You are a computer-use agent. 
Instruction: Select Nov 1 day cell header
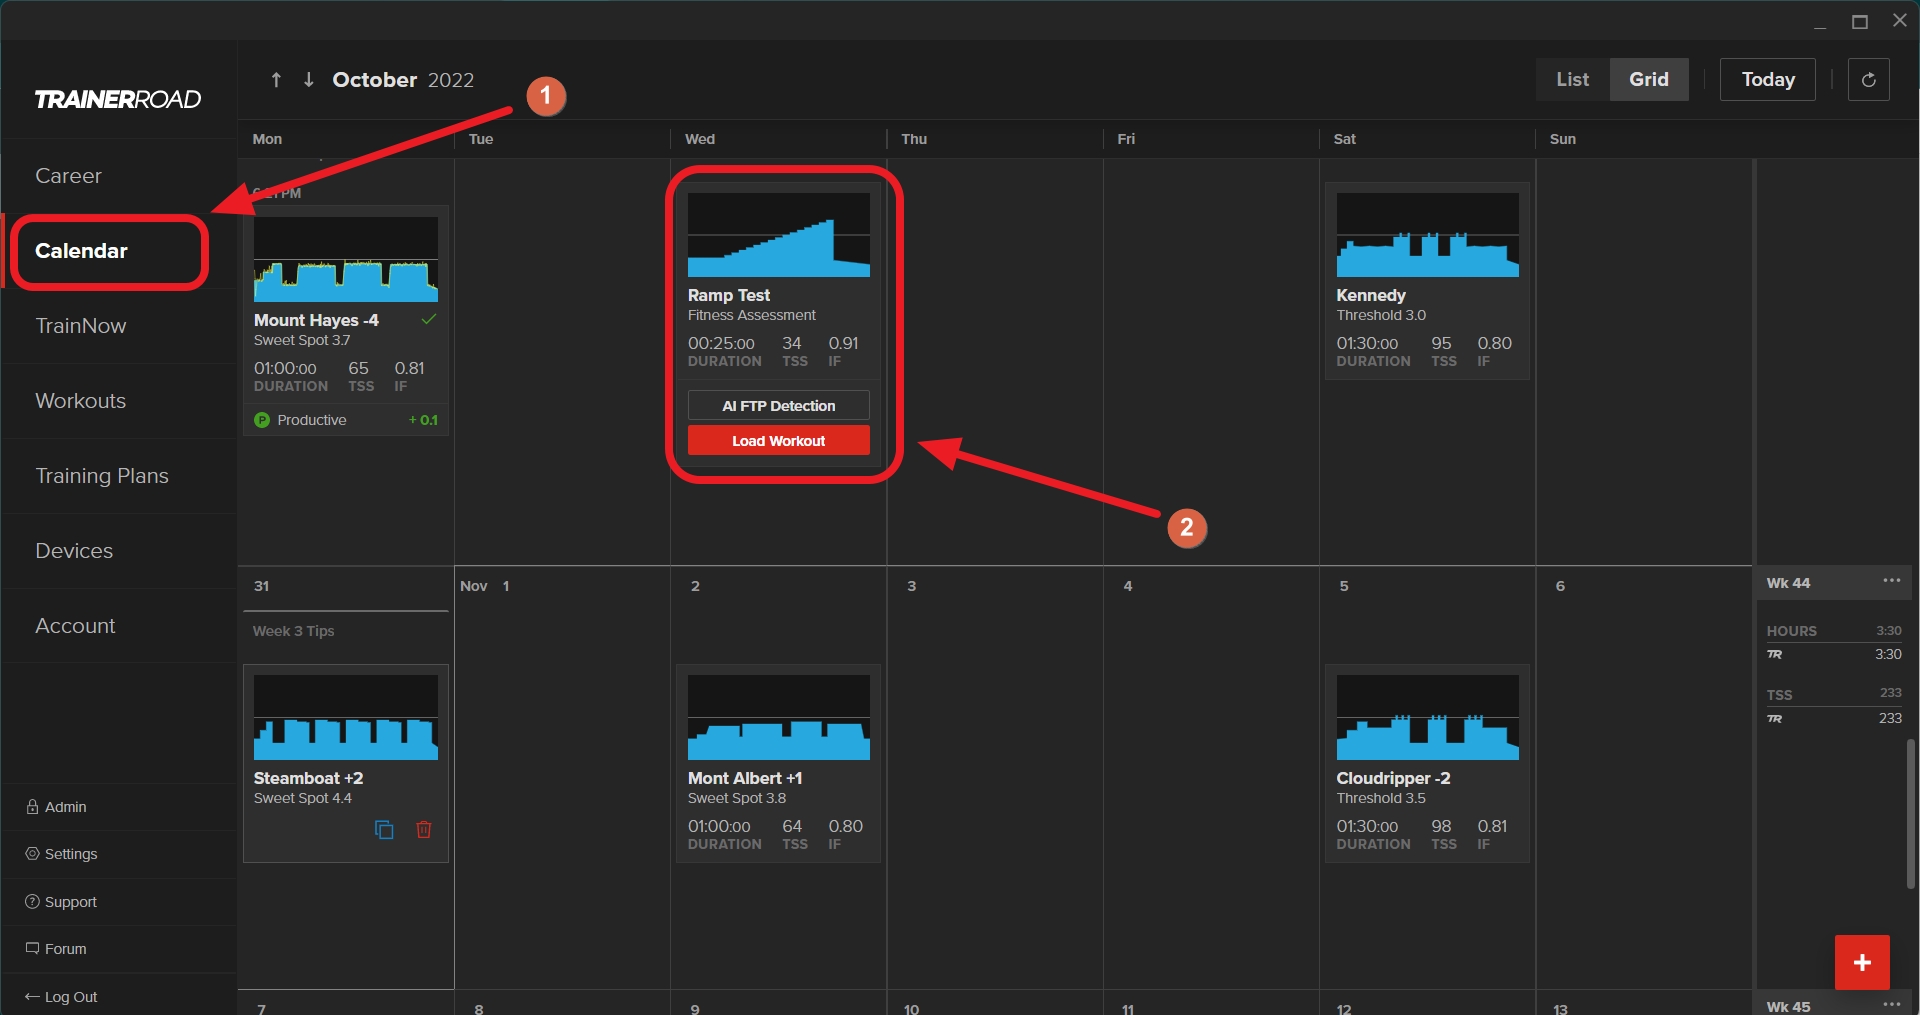(x=485, y=586)
